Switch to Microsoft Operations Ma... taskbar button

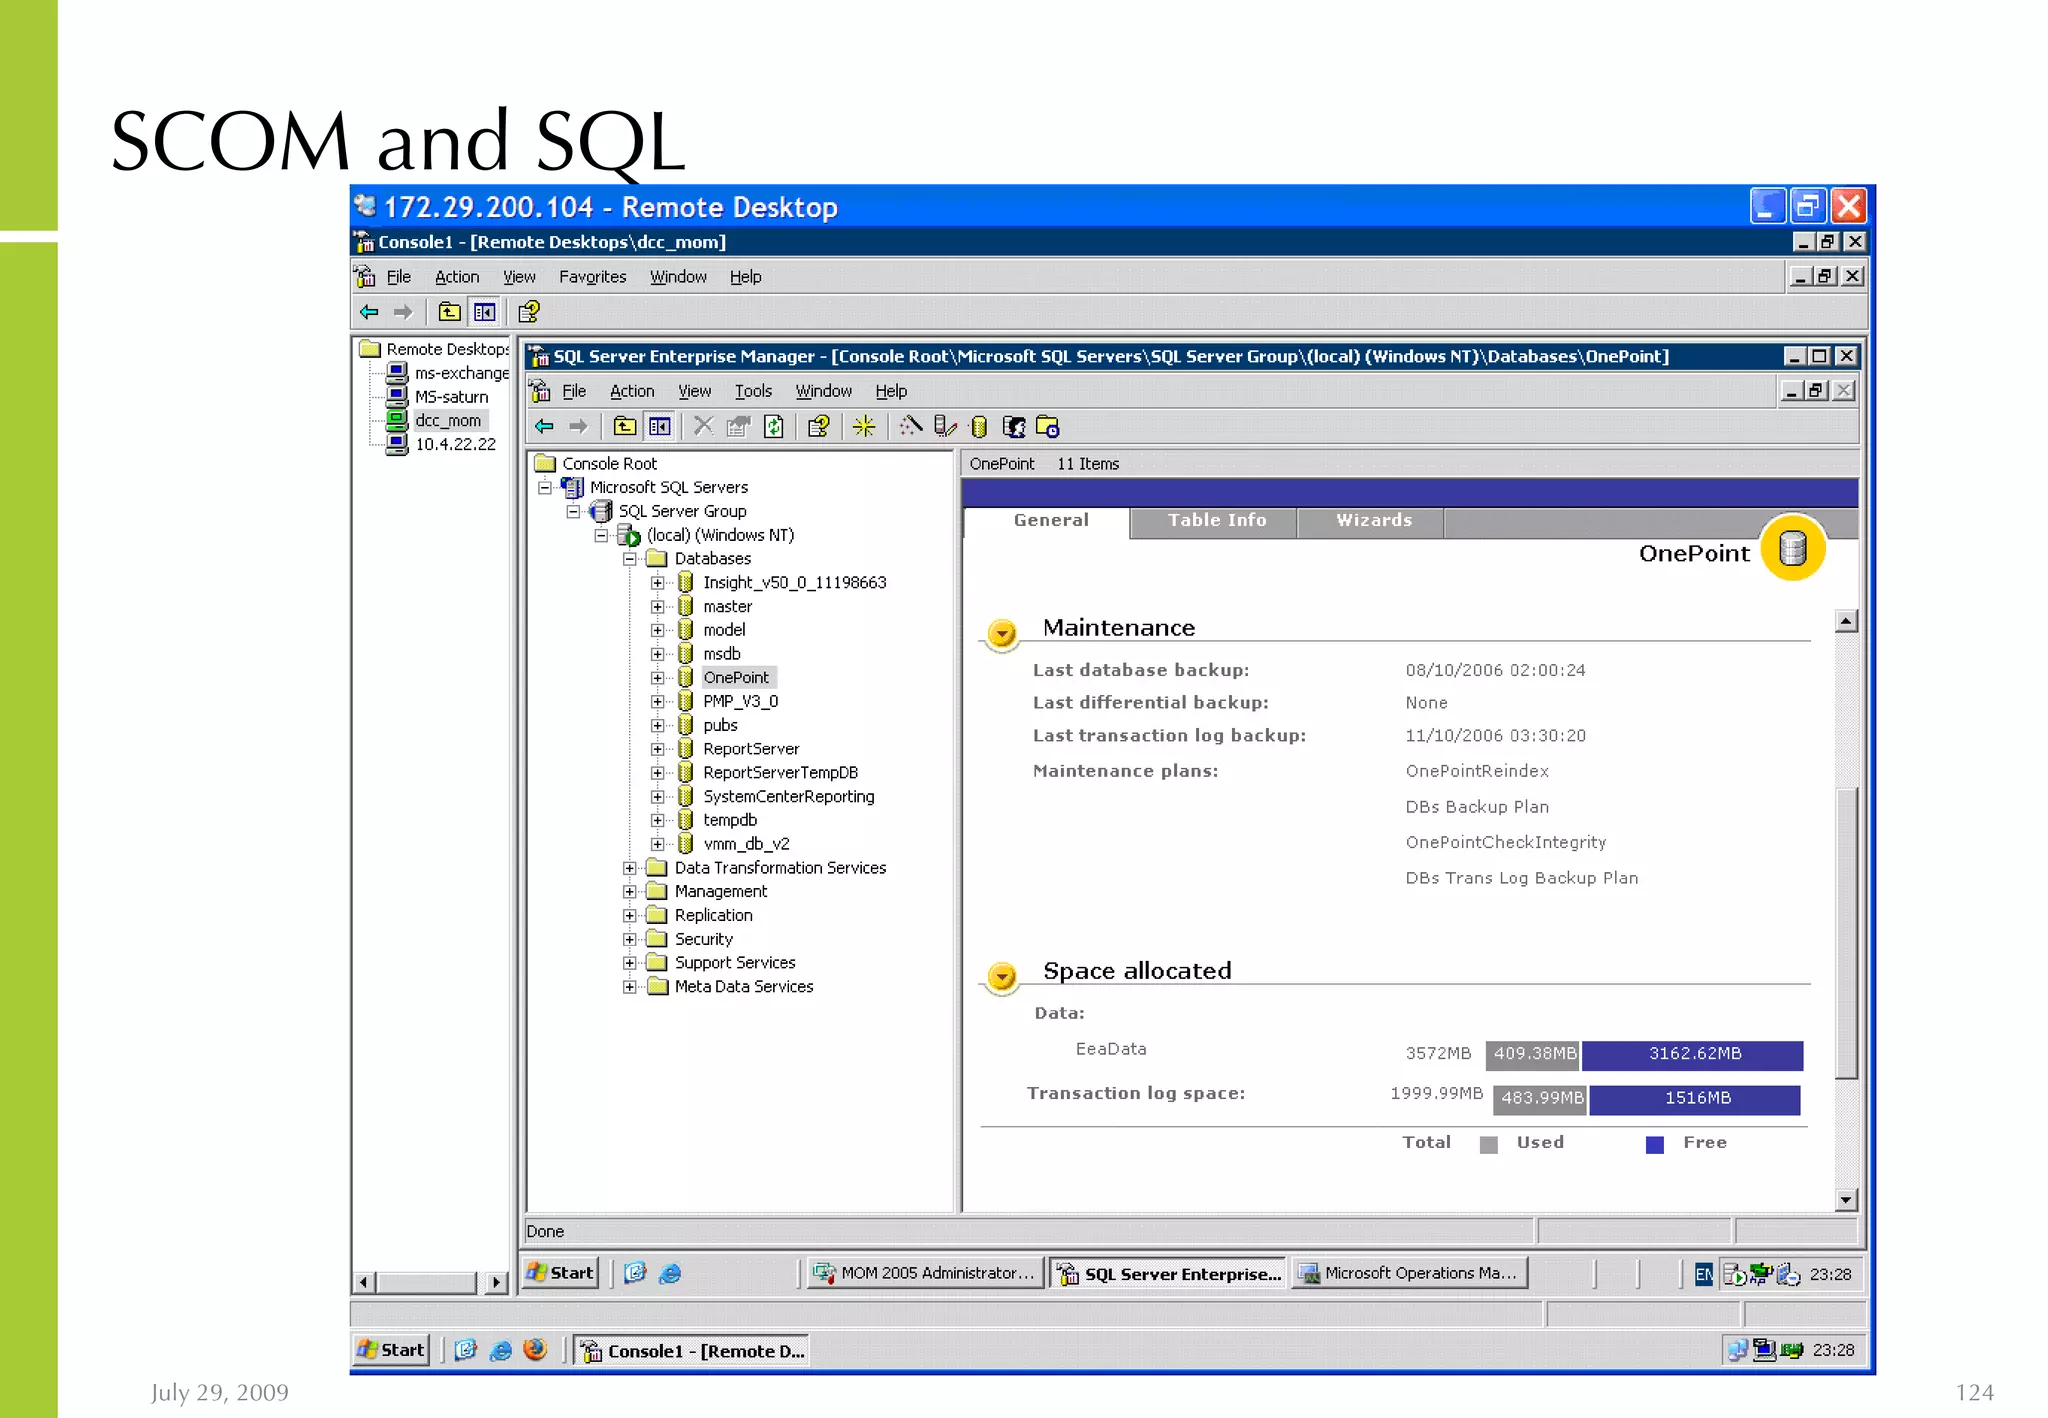pyautogui.click(x=1410, y=1273)
